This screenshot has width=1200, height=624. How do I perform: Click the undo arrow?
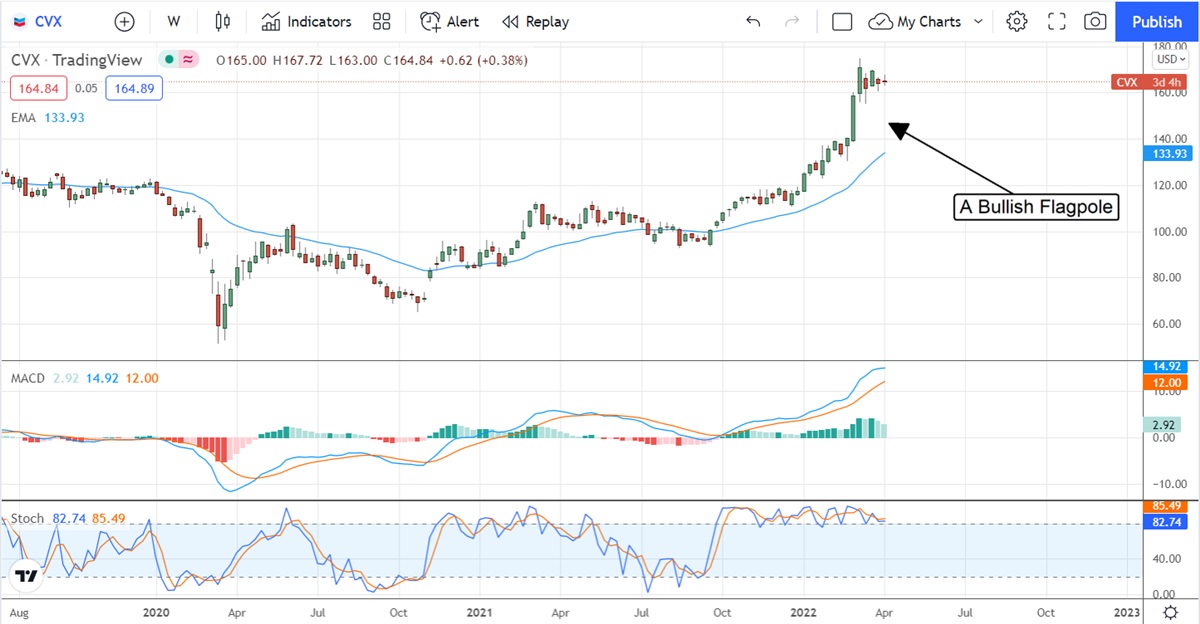point(753,21)
